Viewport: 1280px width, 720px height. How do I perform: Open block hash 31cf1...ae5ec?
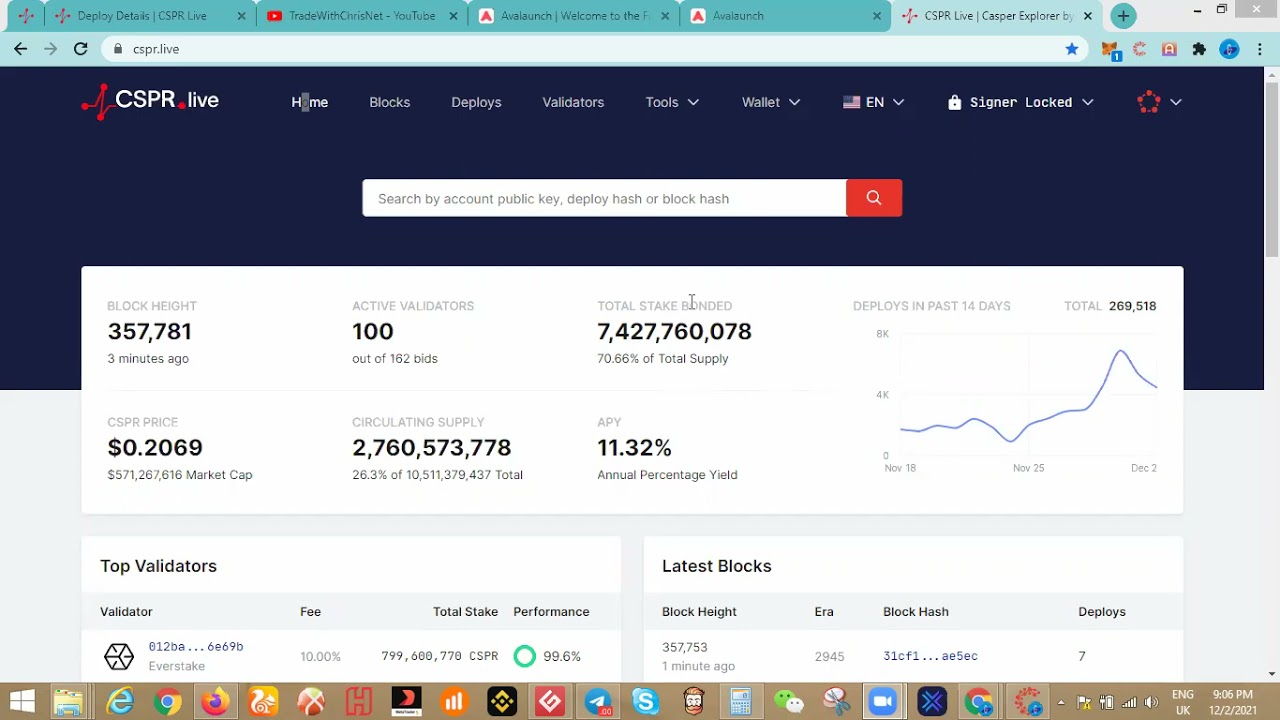[930, 656]
